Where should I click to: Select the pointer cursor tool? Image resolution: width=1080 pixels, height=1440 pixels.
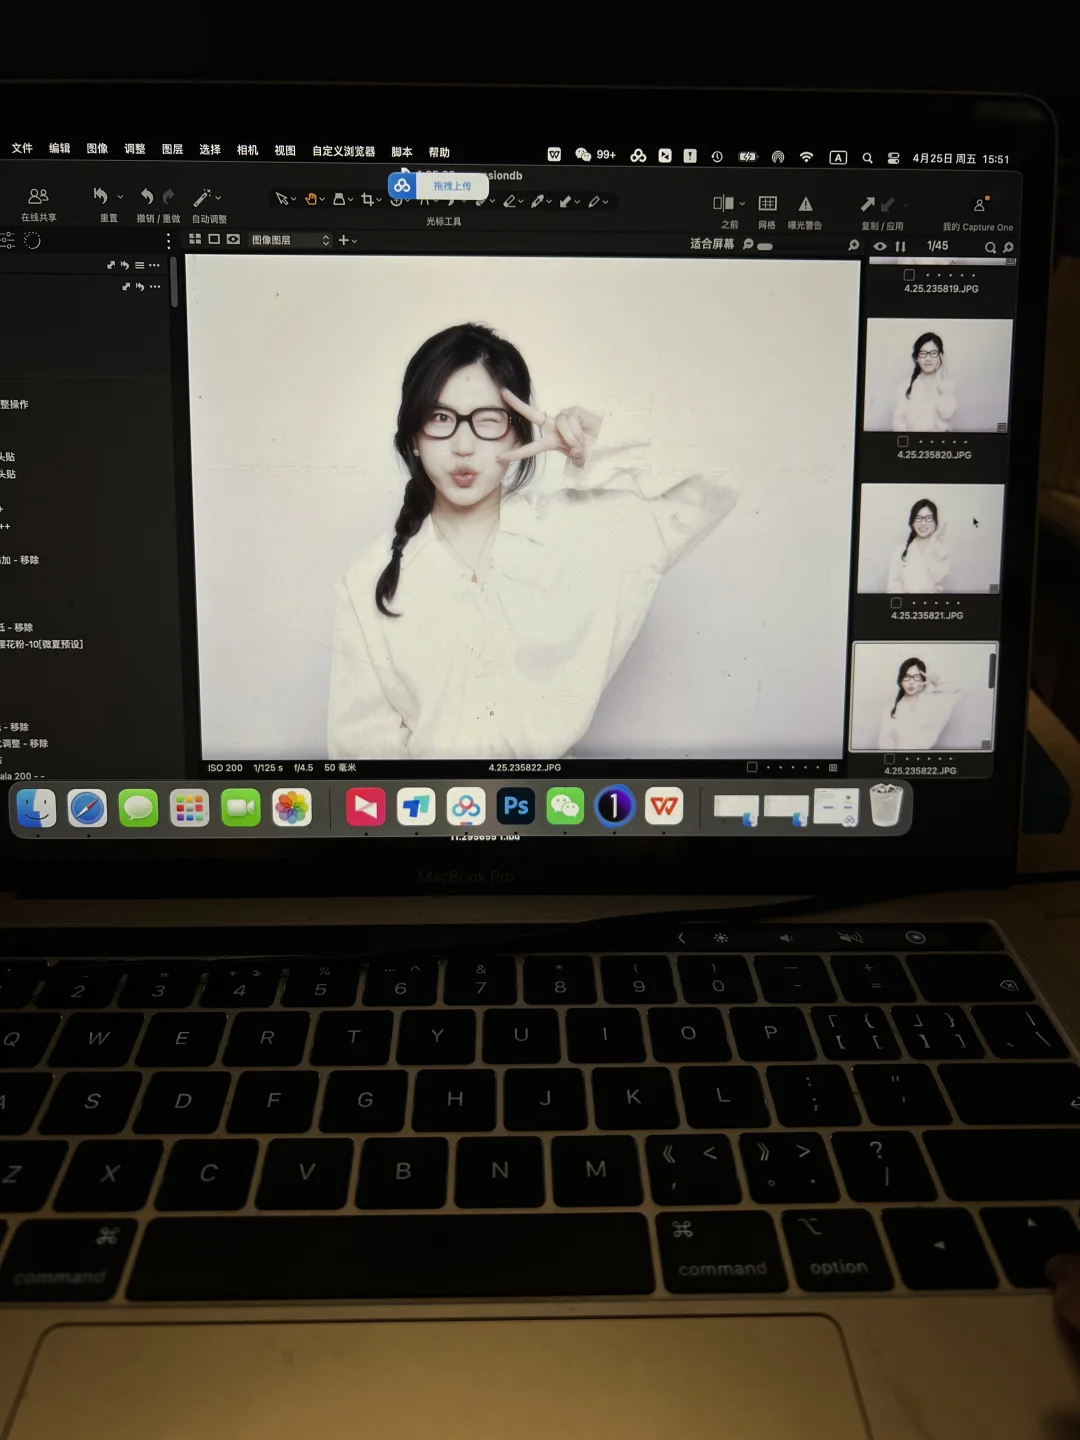click(x=282, y=199)
